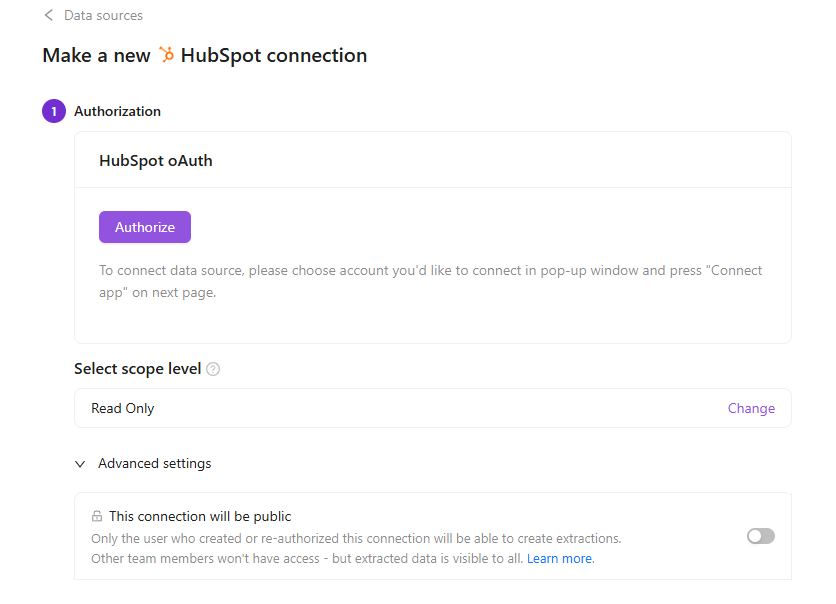This screenshot has width=836, height=604.
Task: Open the Learn more link
Action: pos(560,558)
